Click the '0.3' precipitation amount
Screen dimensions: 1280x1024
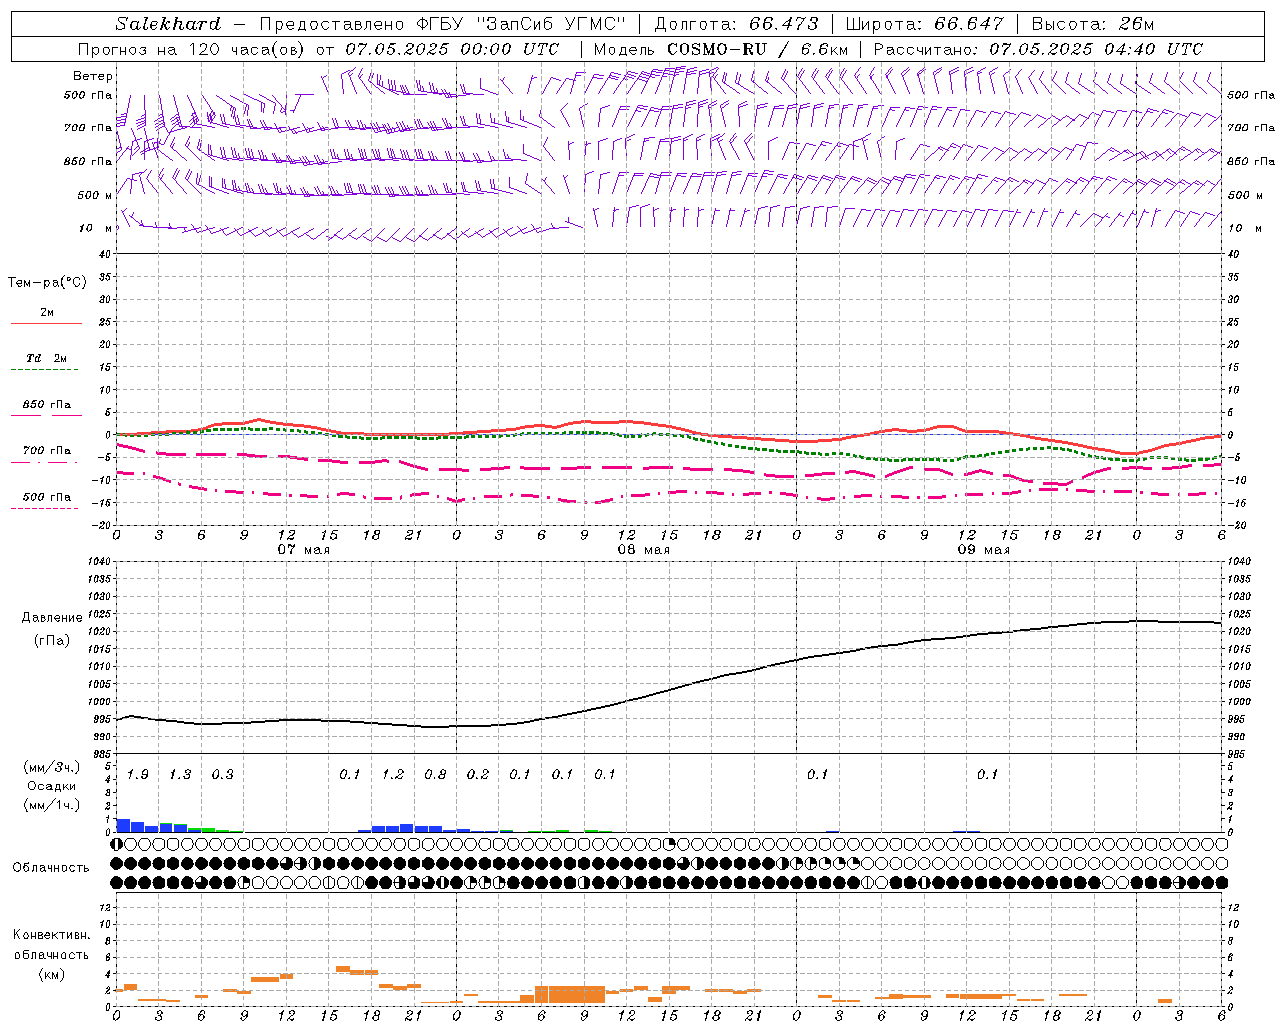pos(222,775)
